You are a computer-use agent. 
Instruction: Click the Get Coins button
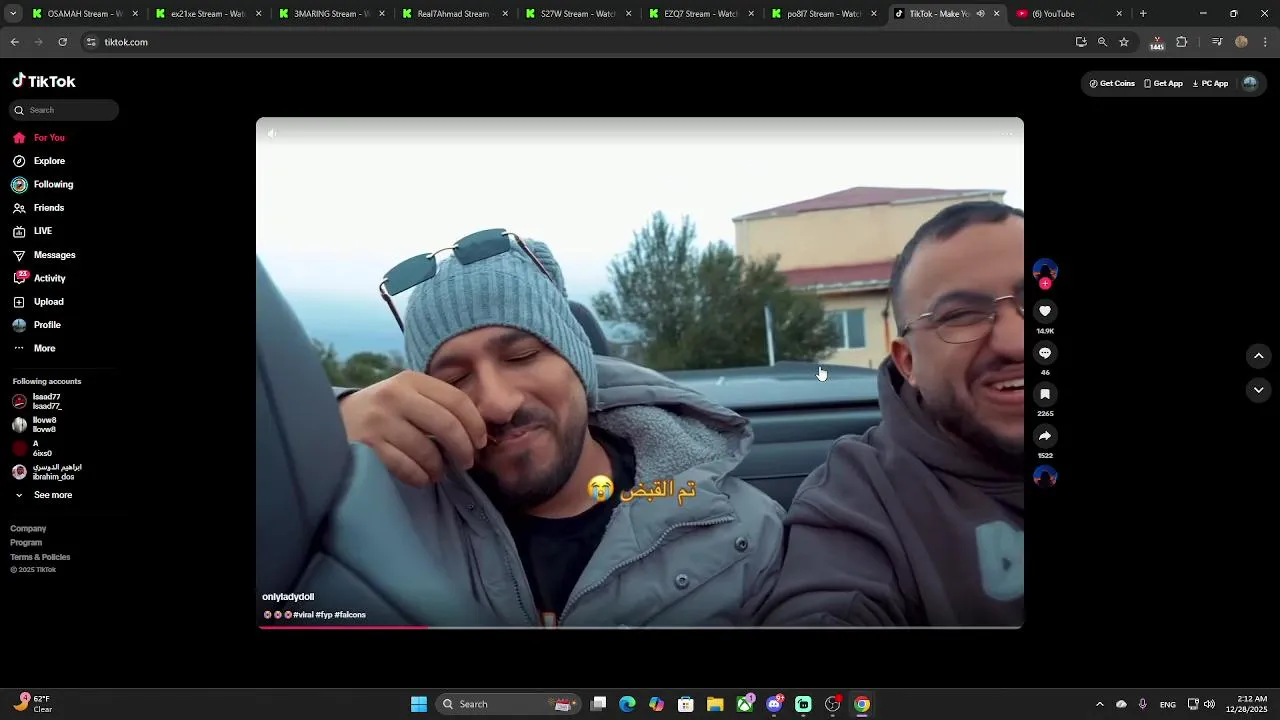pos(1112,84)
